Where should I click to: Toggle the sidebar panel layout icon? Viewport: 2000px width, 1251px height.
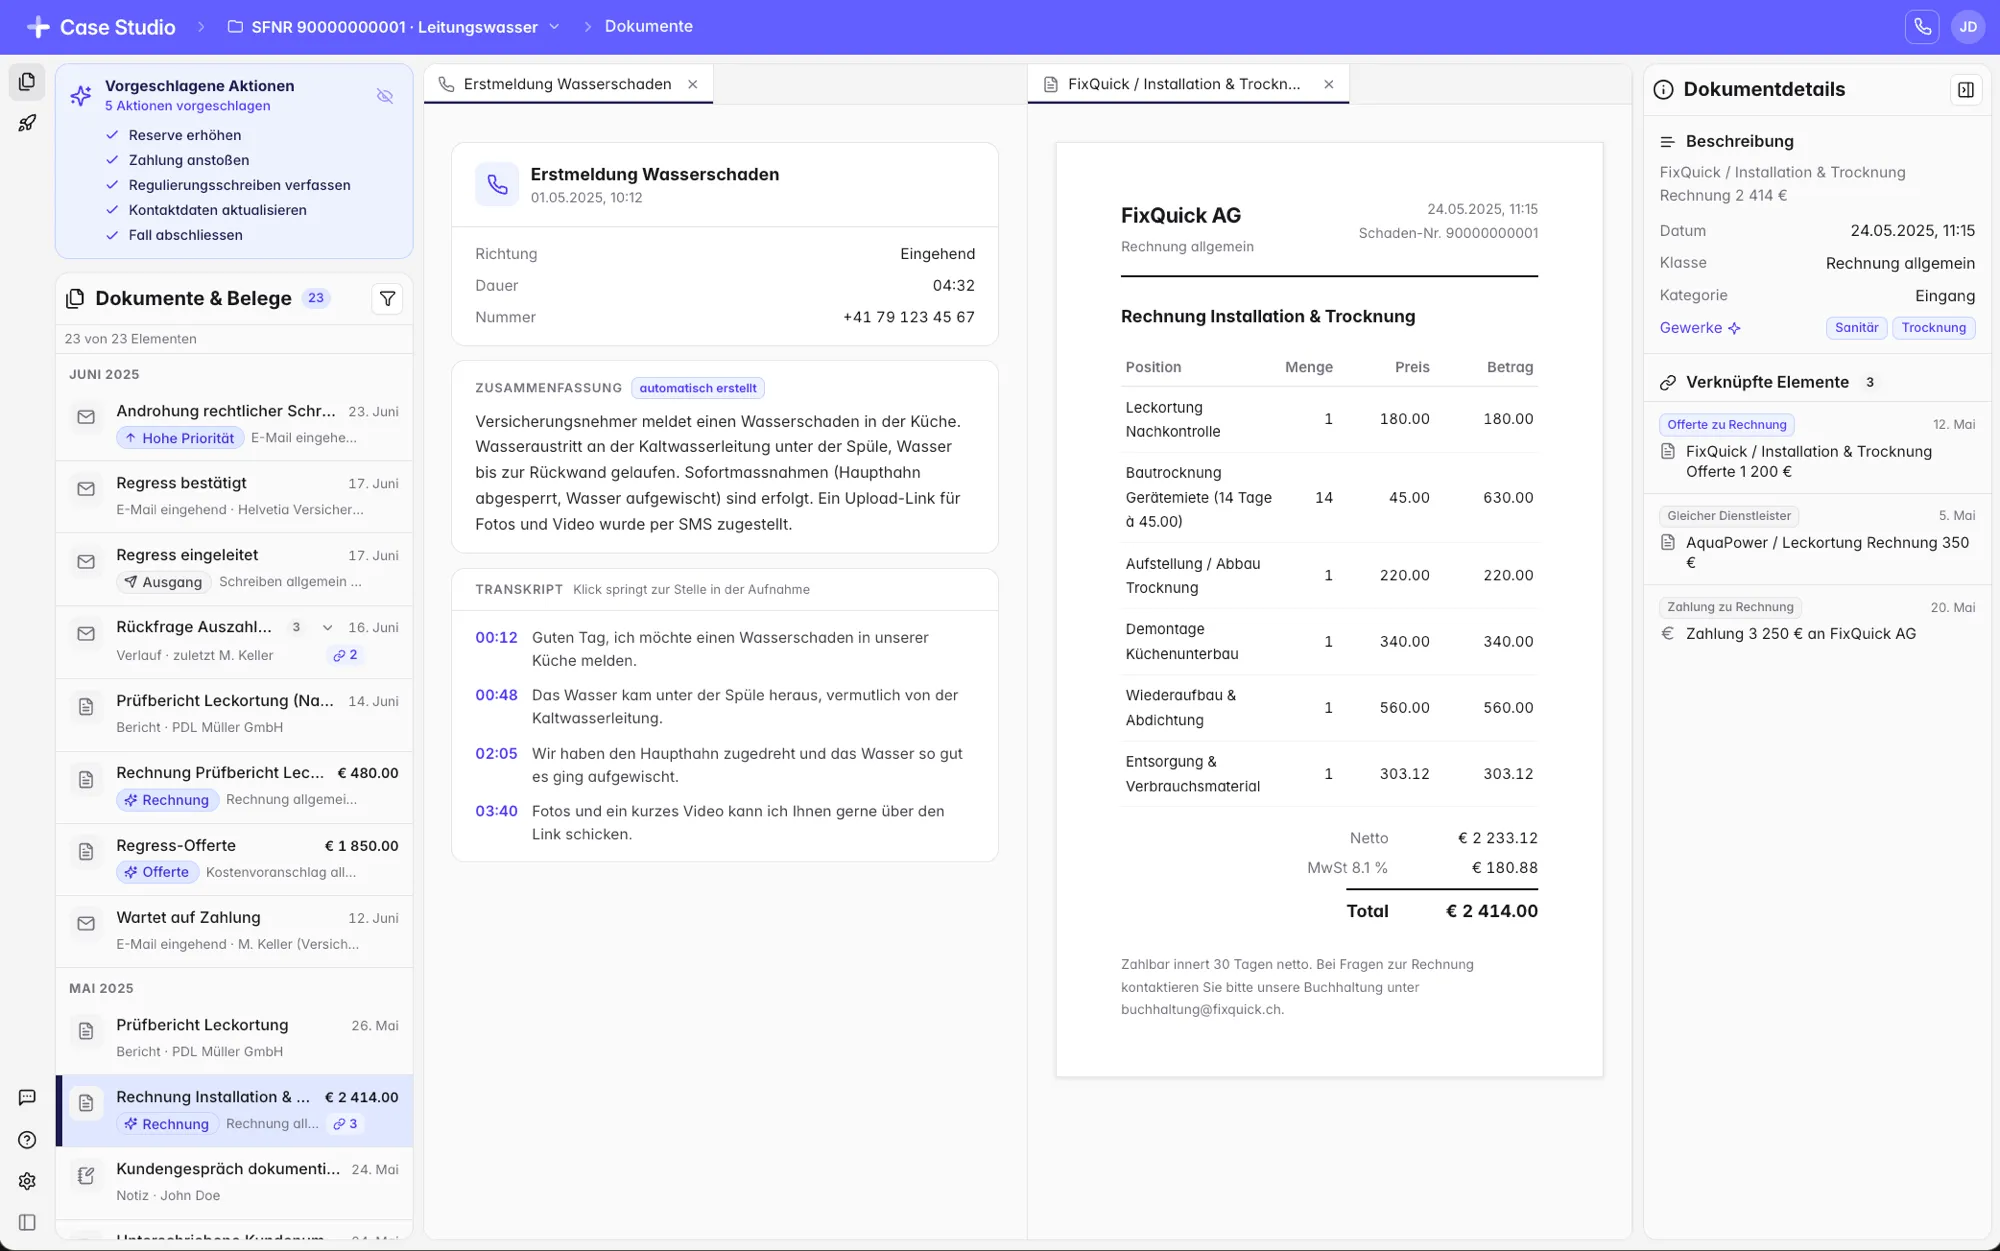tap(27, 1222)
